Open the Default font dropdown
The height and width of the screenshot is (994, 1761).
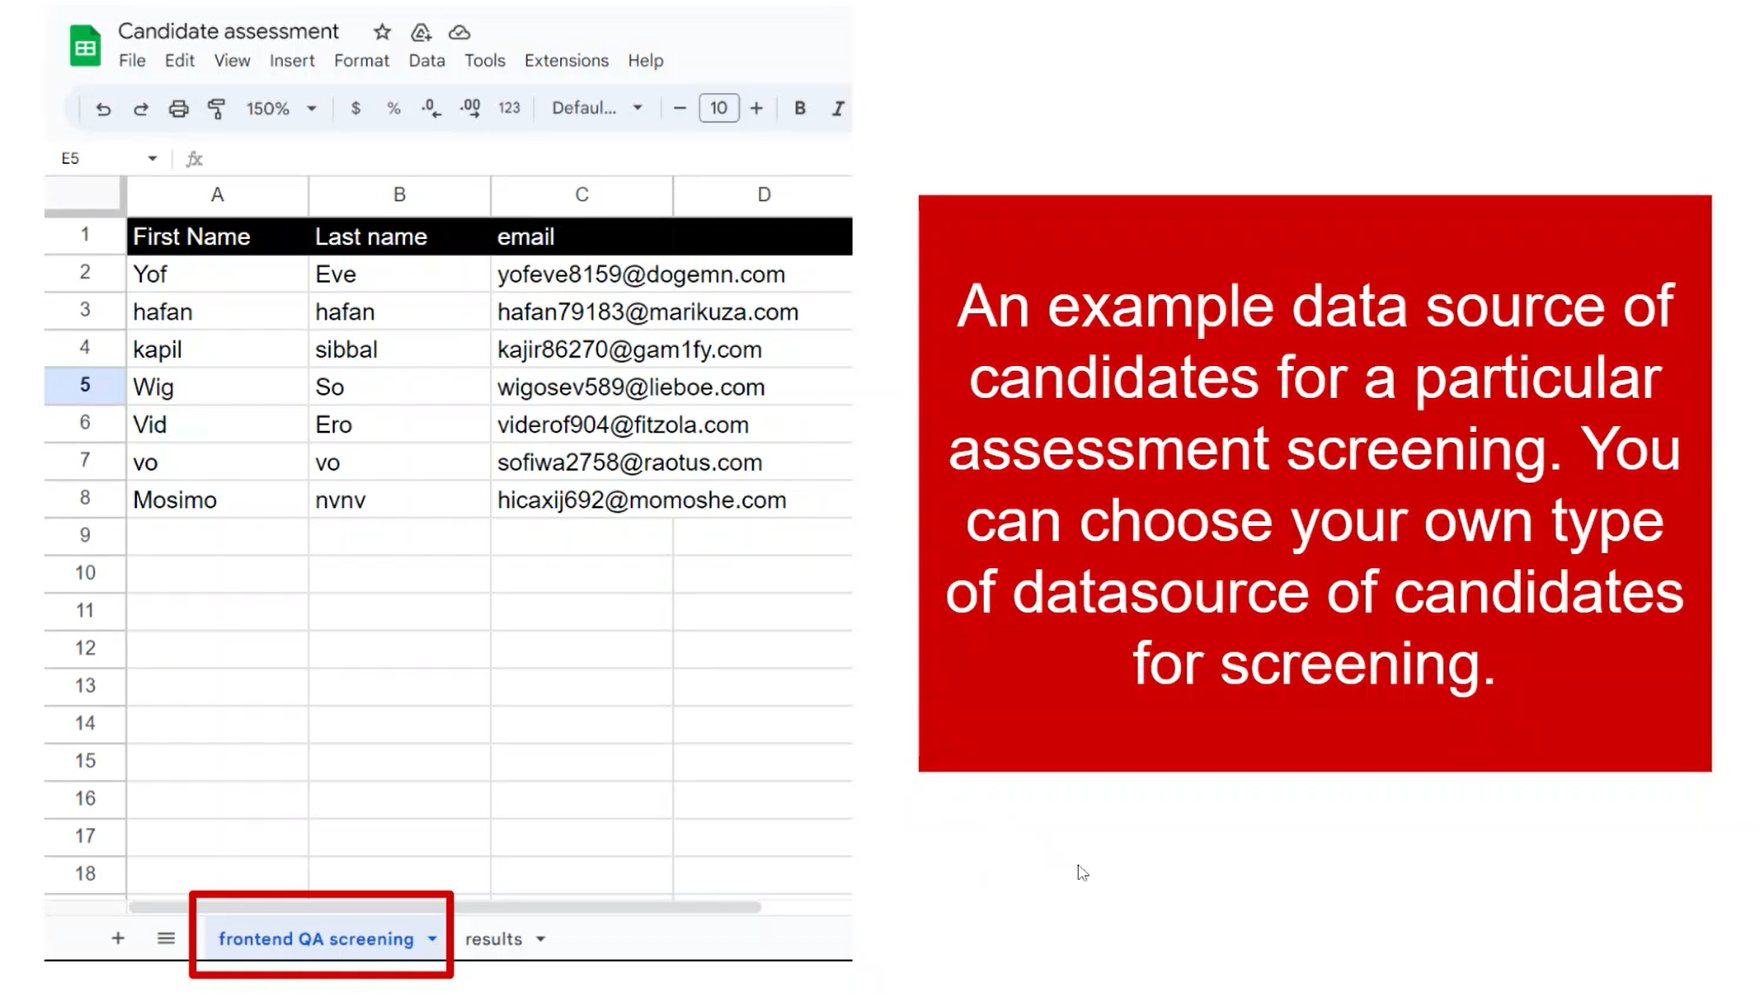[597, 108]
